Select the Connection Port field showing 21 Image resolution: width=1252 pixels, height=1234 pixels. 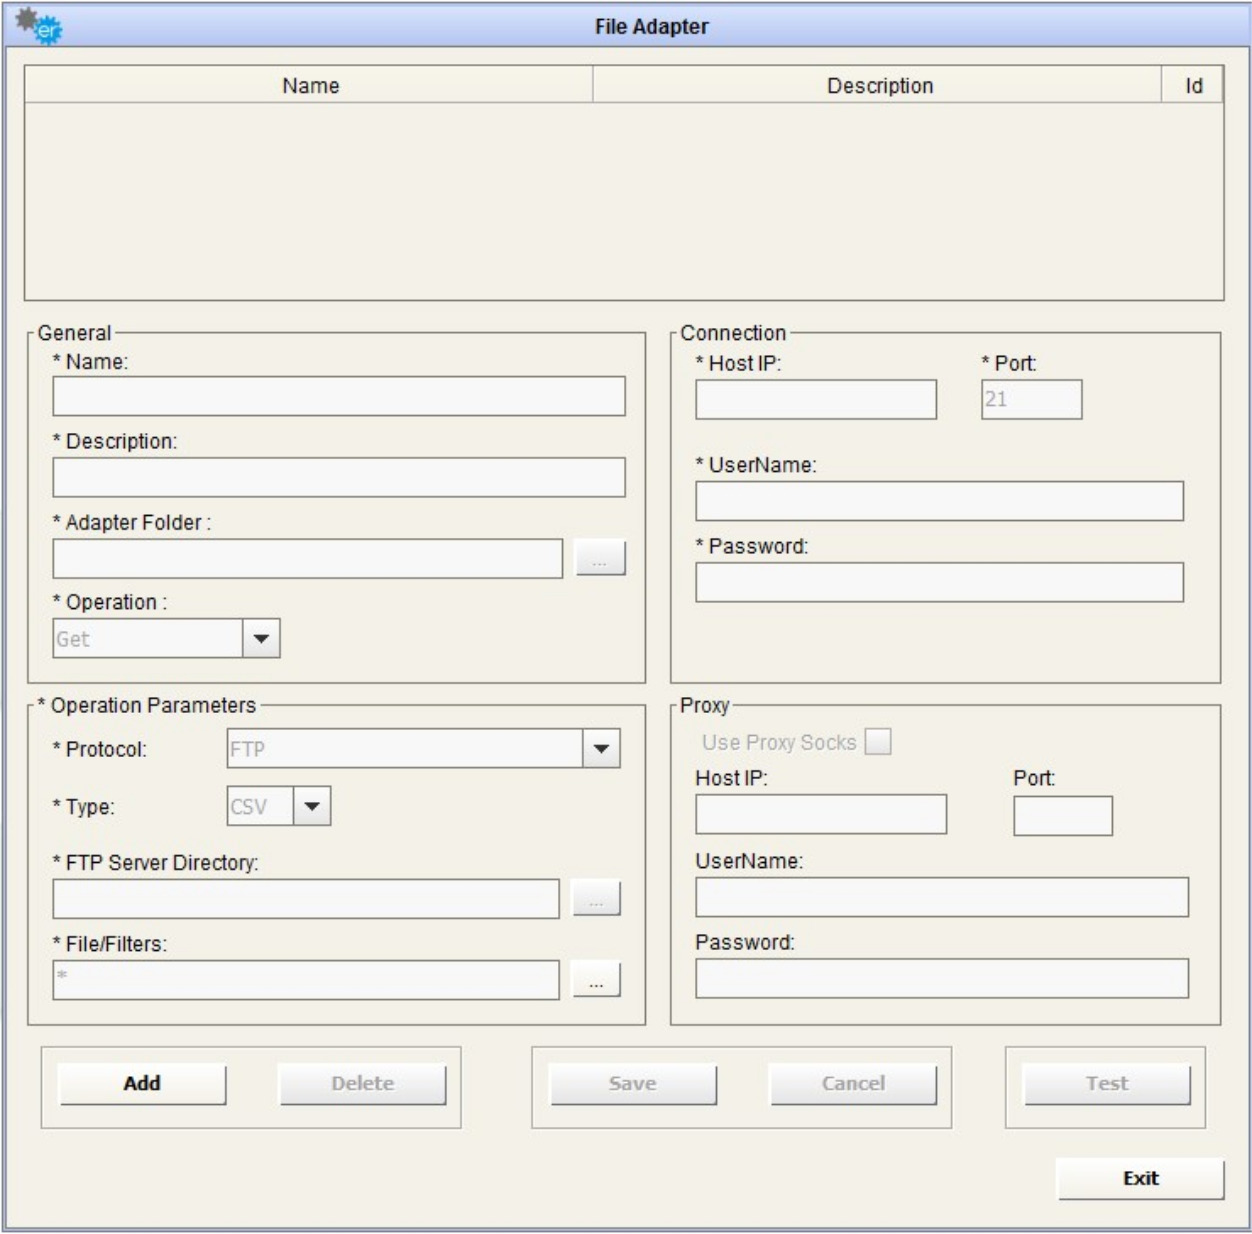pos(1031,400)
